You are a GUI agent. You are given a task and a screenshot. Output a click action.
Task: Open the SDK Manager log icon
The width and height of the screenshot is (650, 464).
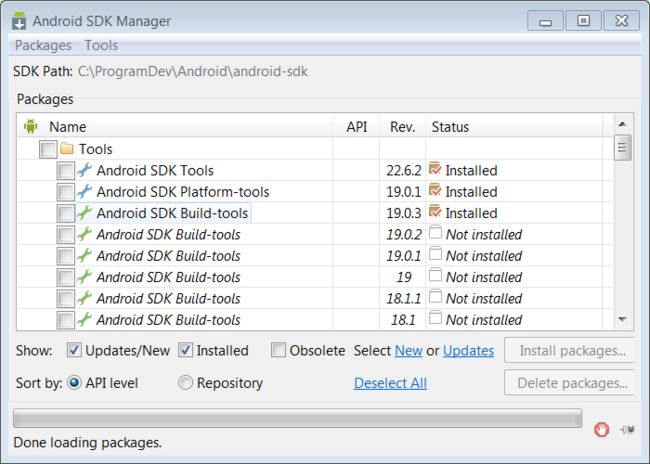pyautogui.click(x=627, y=430)
